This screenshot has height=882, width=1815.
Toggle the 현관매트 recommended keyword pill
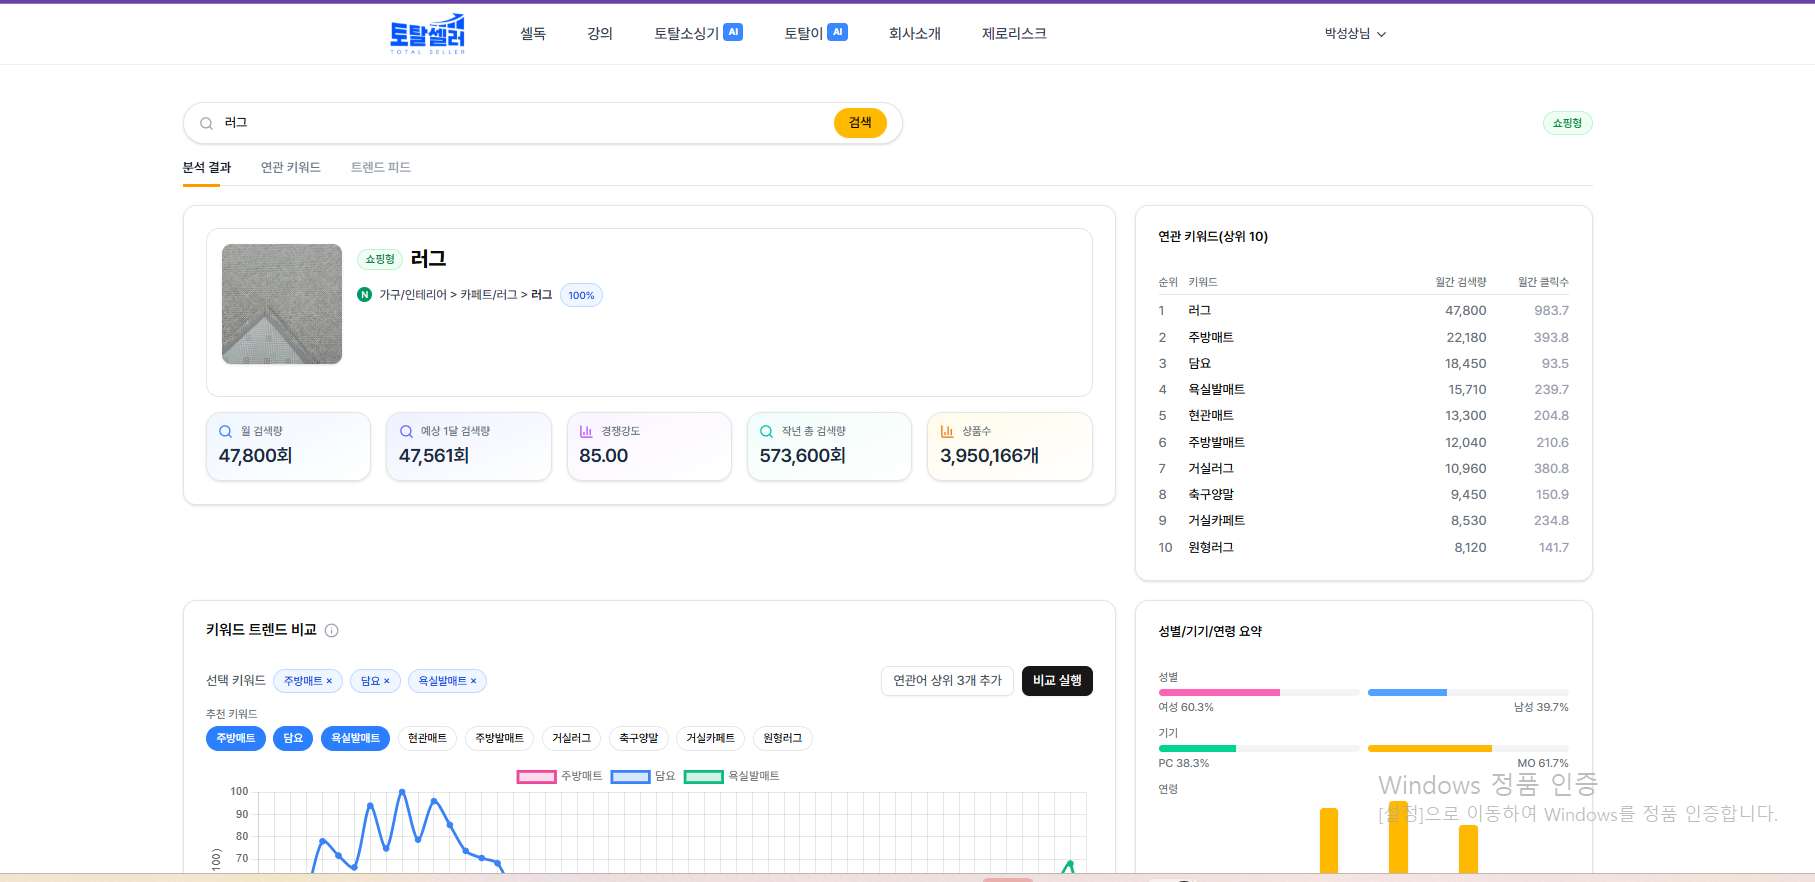427,738
